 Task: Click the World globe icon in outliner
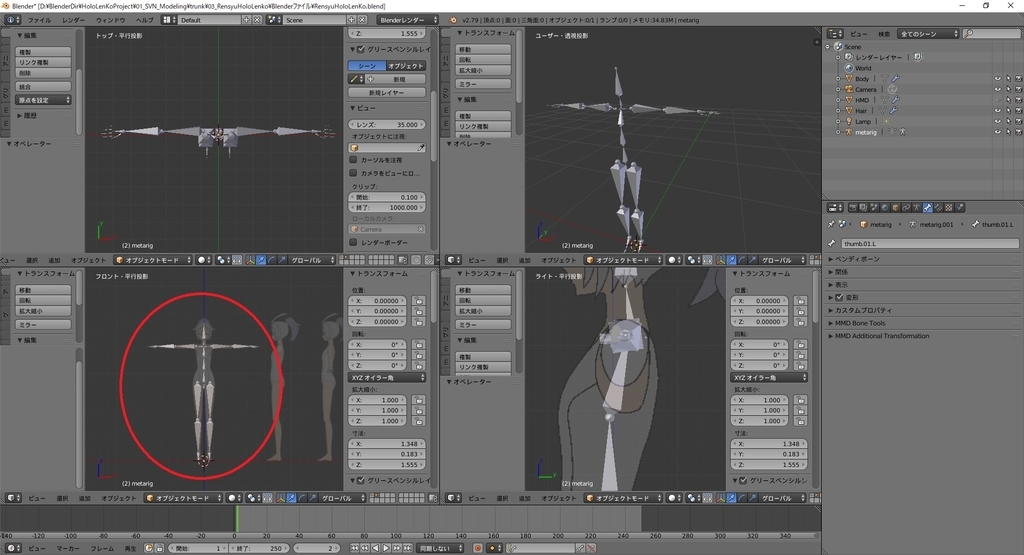click(849, 68)
